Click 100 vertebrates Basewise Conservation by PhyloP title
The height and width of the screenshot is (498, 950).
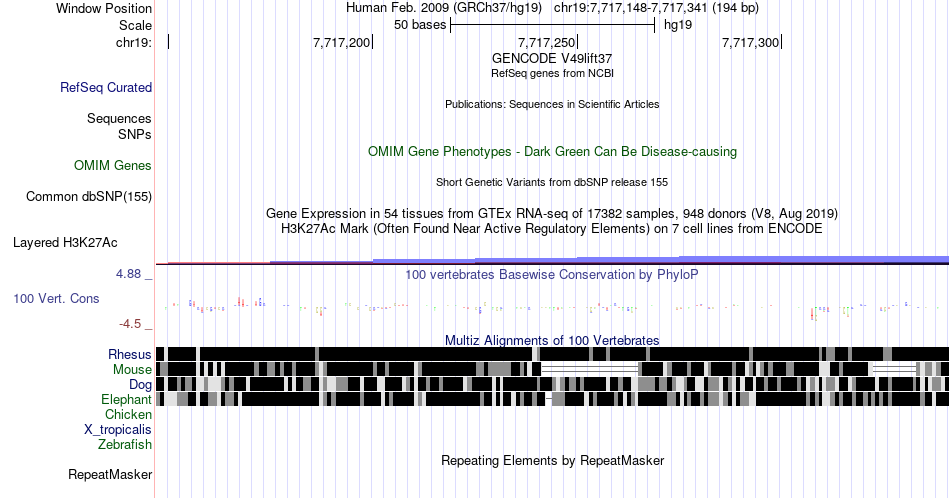[x=552, y=274]
